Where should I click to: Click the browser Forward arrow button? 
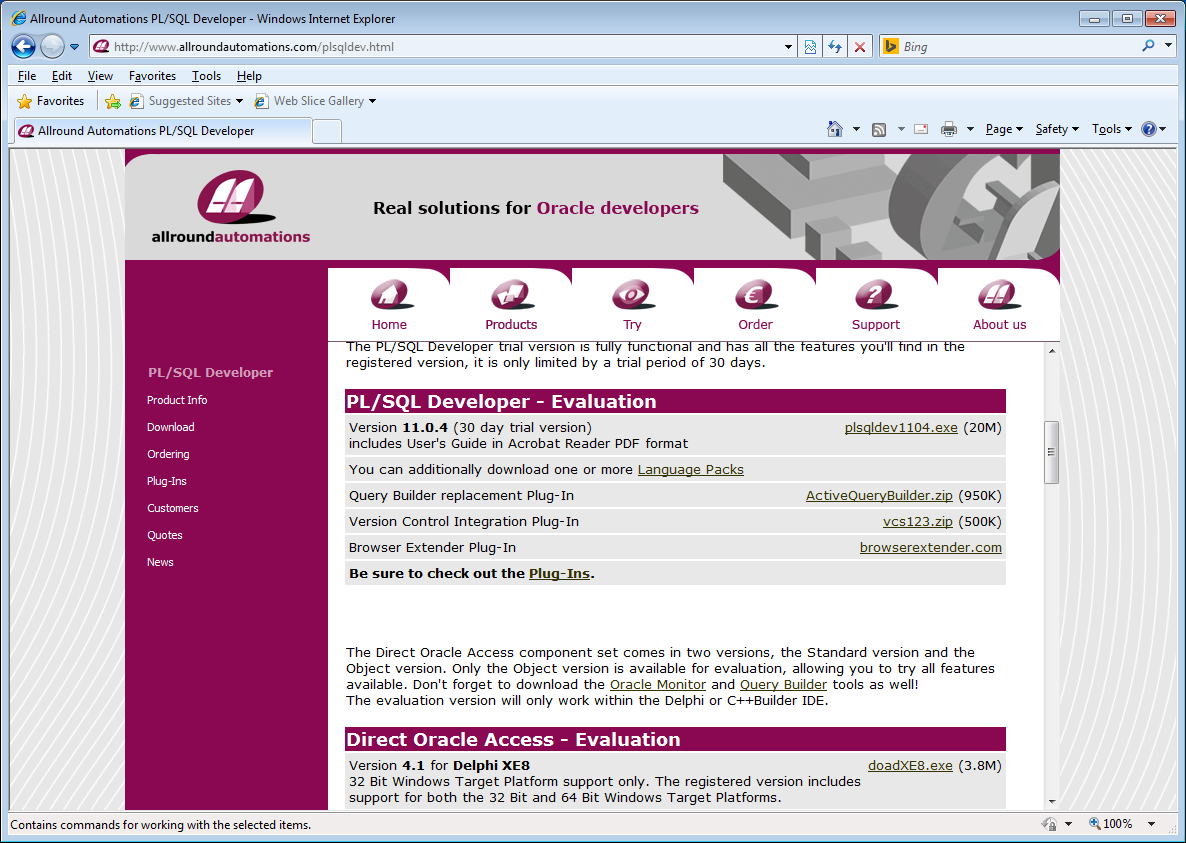[x=51, y=47]
